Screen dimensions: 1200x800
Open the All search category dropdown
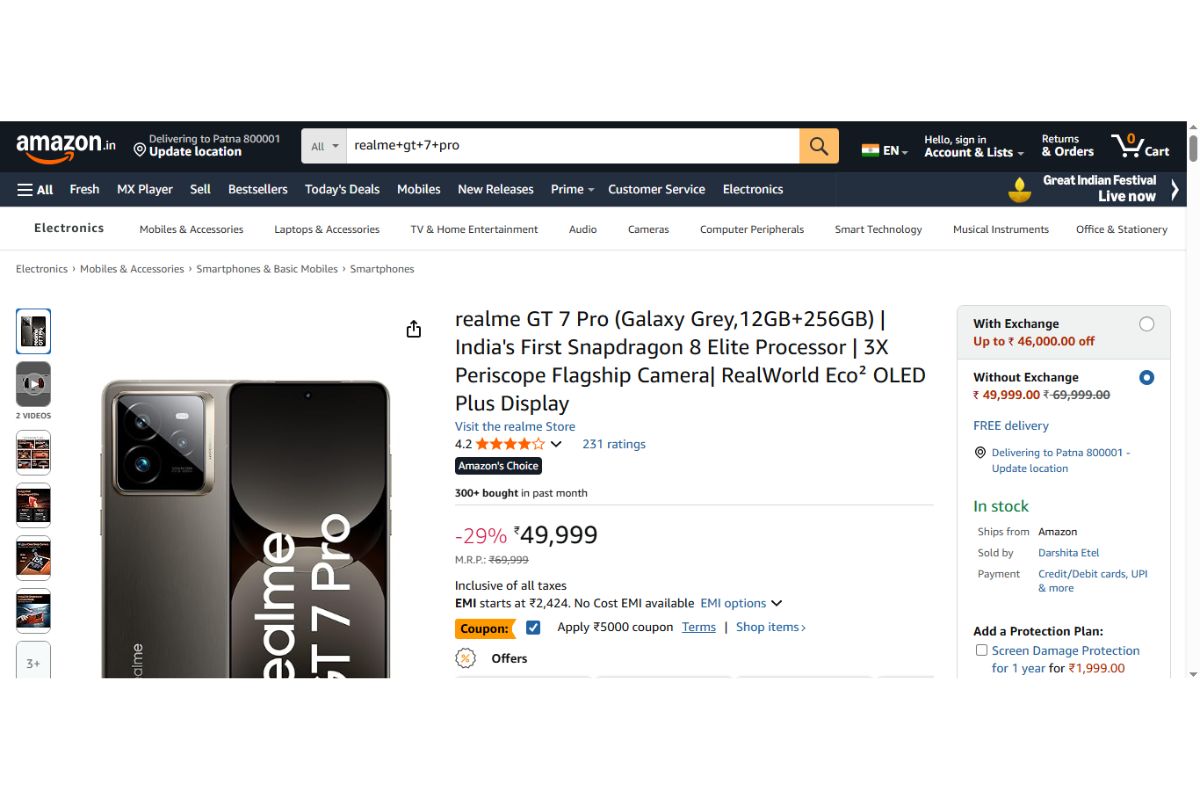click(322, 145)
